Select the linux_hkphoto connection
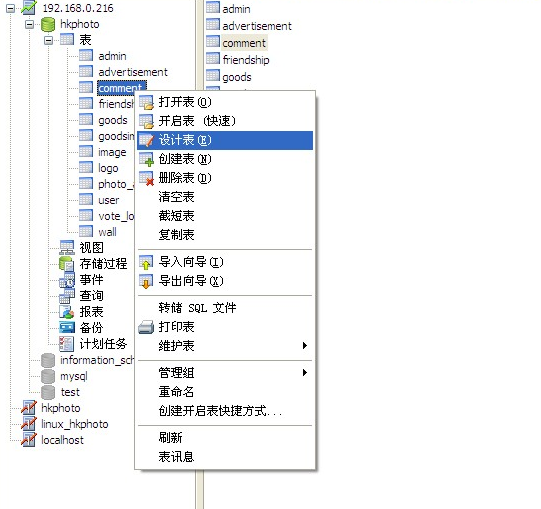Screen dimensions: 541x509 [x=75, y=424]
